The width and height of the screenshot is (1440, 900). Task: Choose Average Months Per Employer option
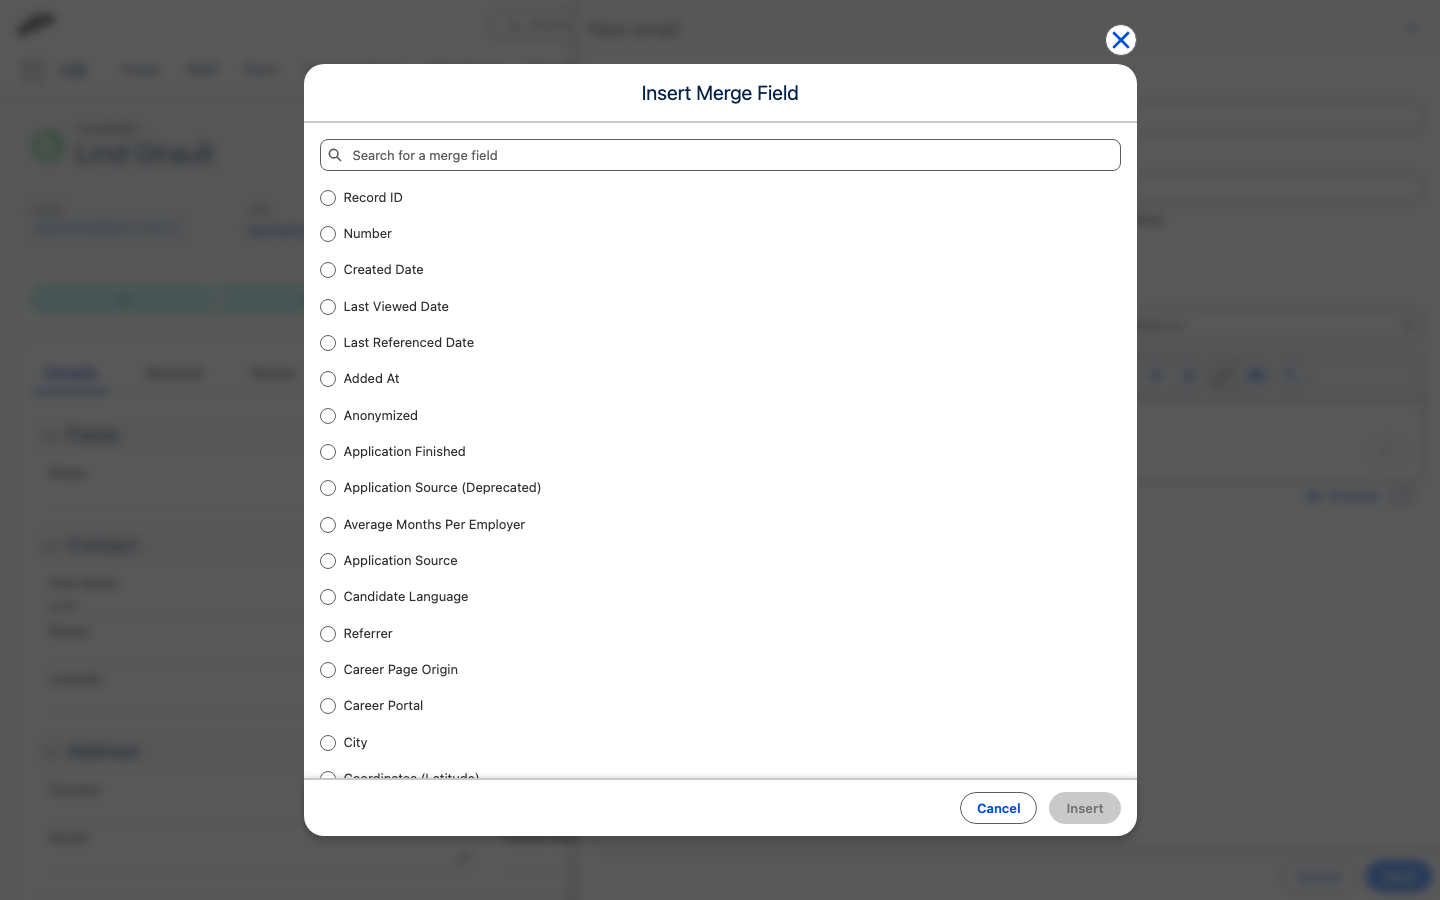point(328,525)
